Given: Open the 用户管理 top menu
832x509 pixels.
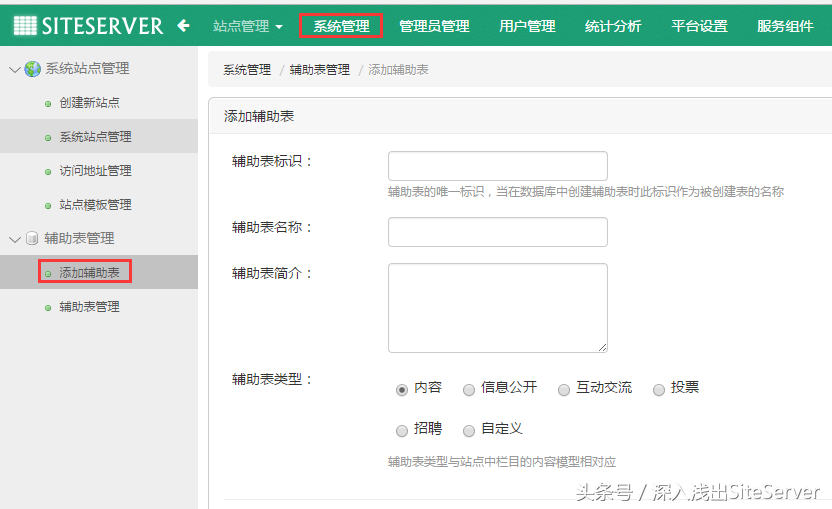Looking at the screenshot, I should (527, 26).
